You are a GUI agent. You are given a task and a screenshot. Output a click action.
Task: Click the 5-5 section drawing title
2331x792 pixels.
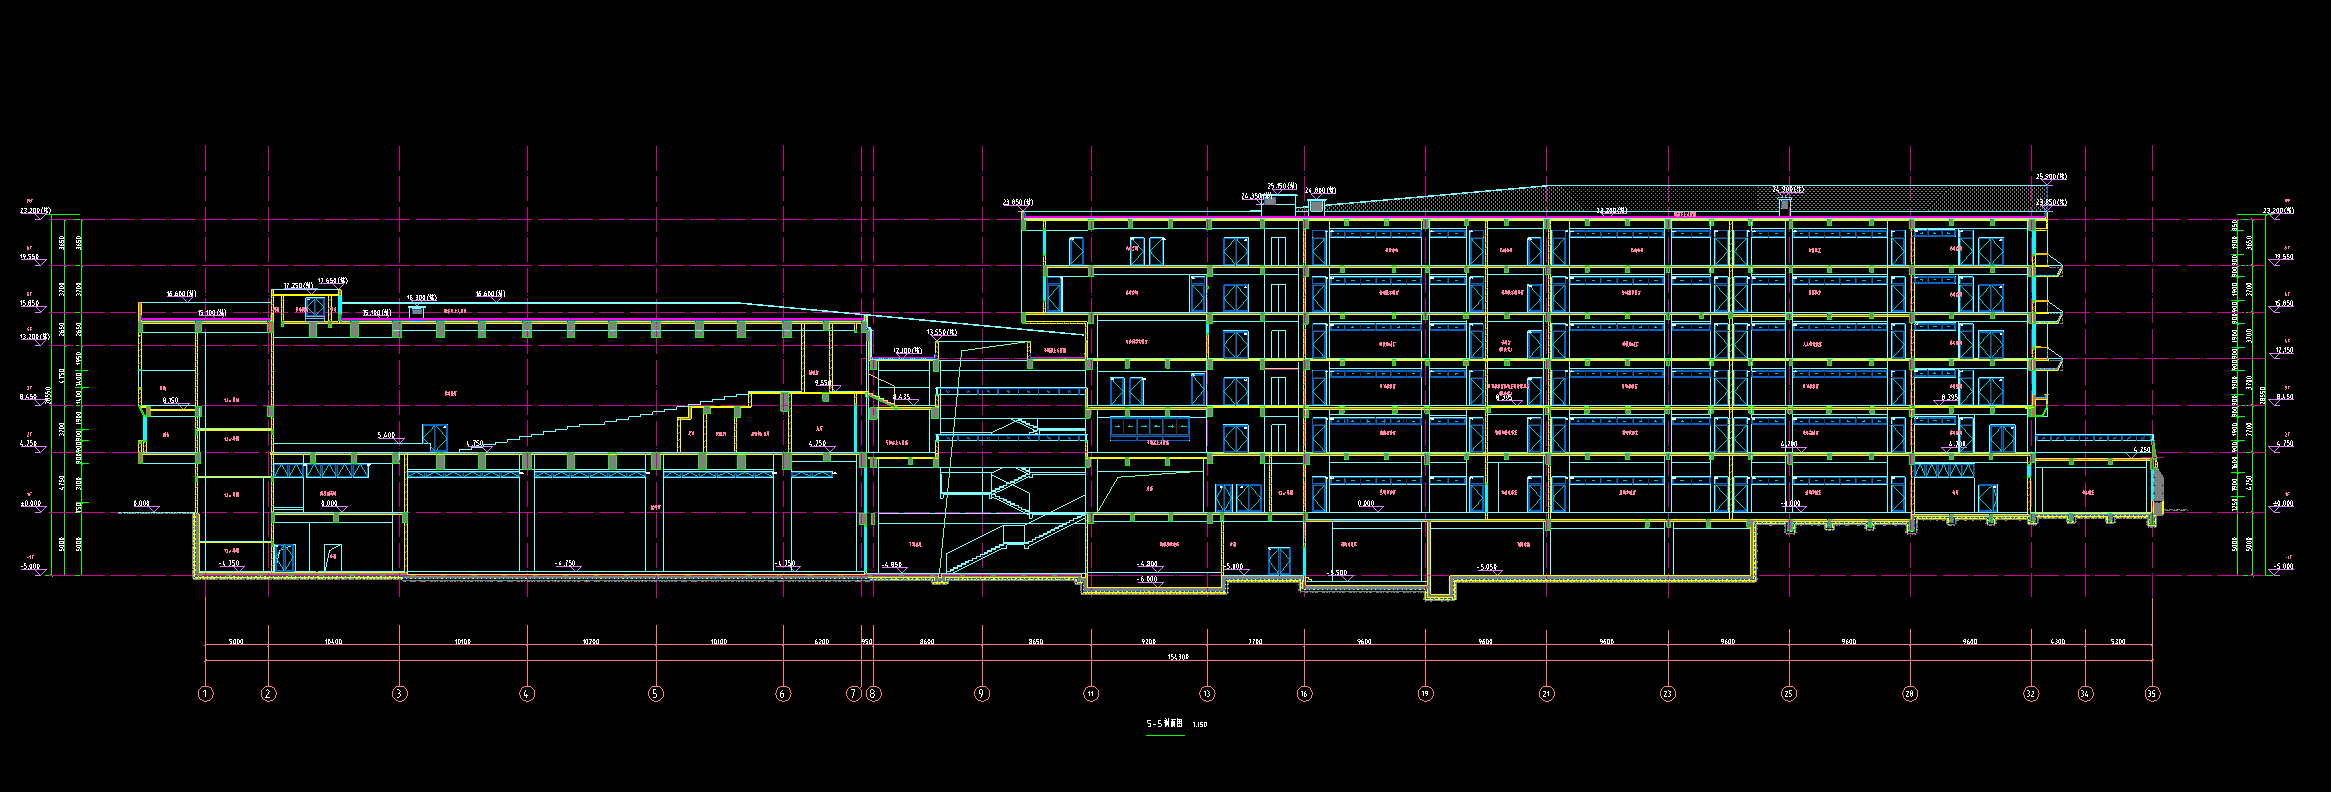[x=1164, y=723]
